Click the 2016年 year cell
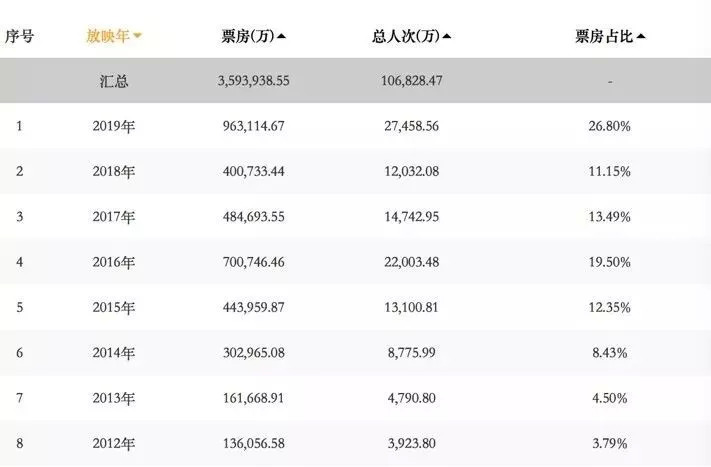This screenshot has width=711, height=467. 113,262
